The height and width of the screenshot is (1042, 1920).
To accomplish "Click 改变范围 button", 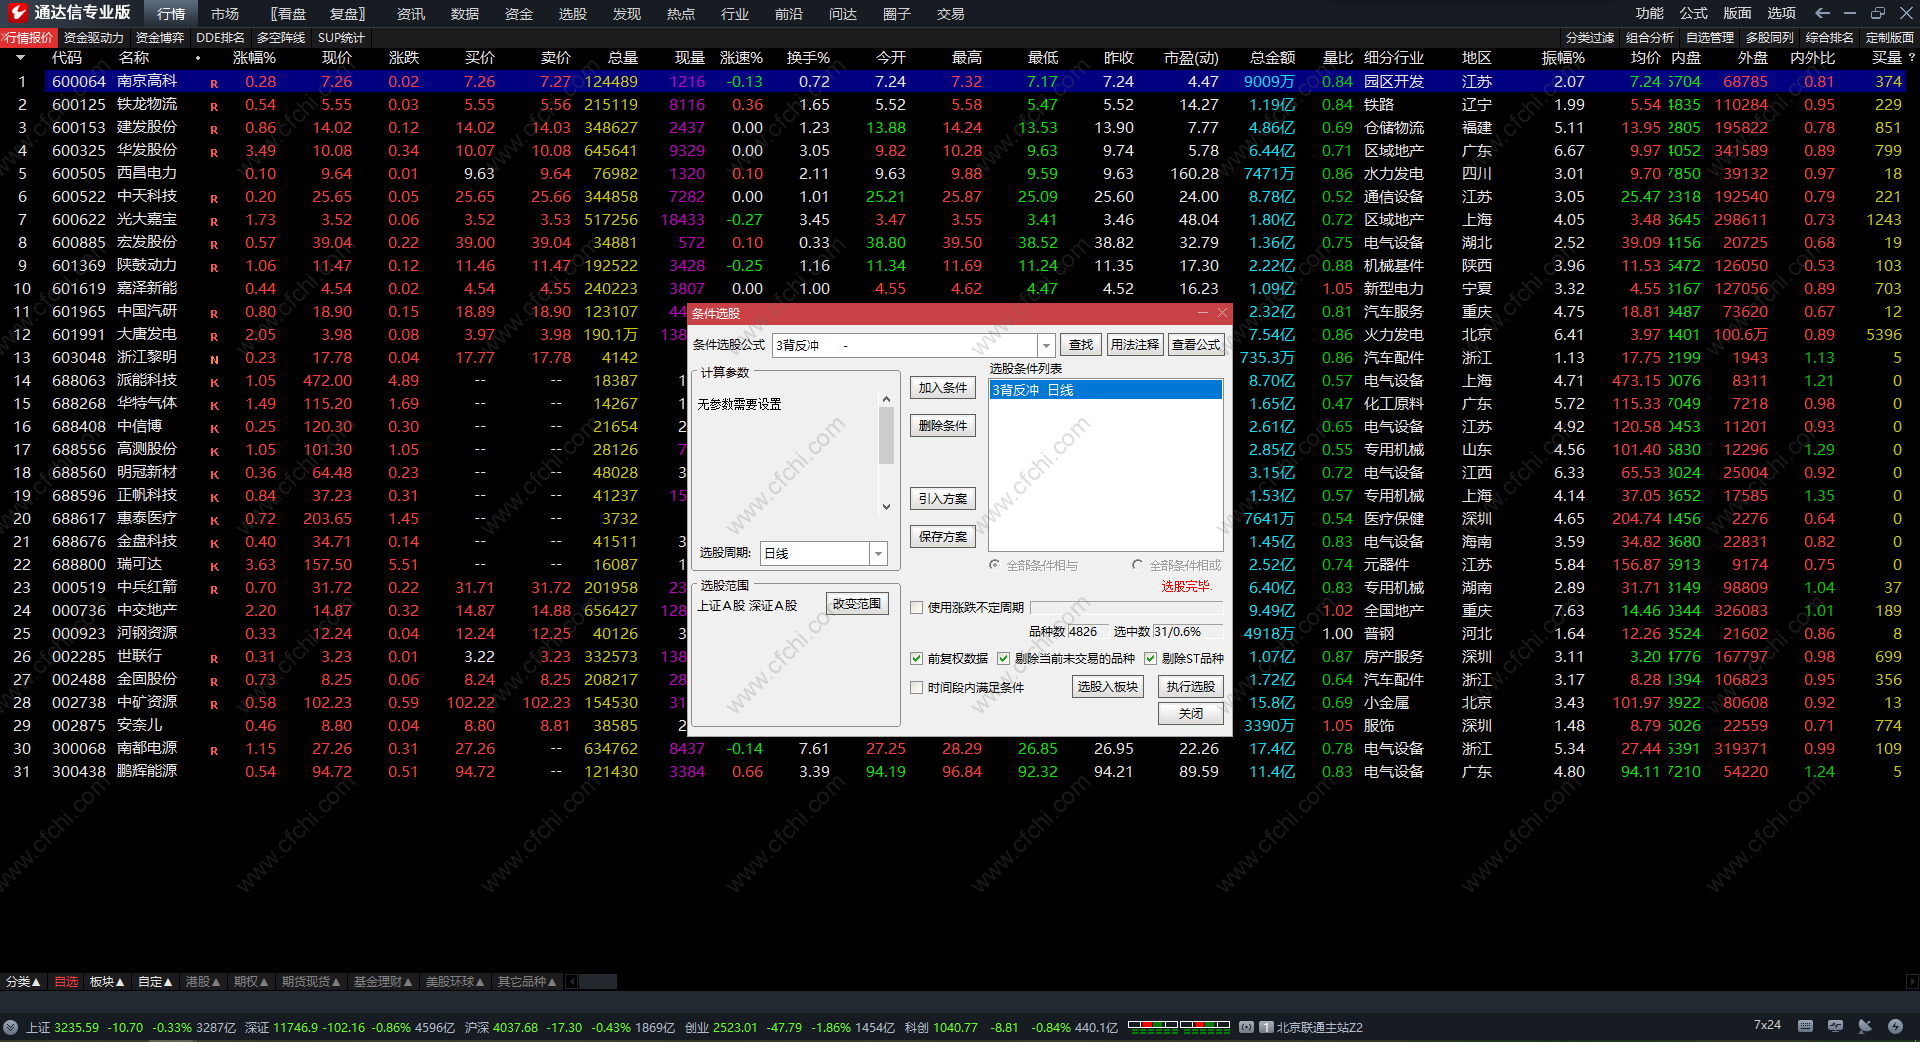I will pyautogui.click(x=857, y=604).
